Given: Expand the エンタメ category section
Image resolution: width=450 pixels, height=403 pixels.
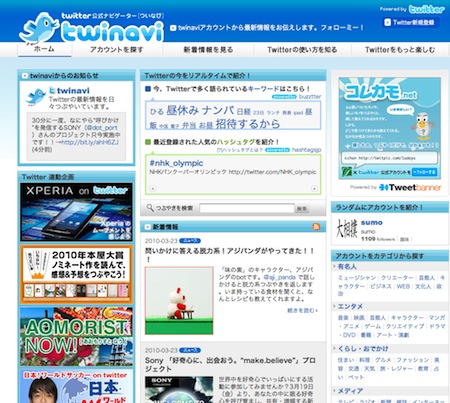Looking at the screenshot, I should pyautogui.click(x=350, y=306).
